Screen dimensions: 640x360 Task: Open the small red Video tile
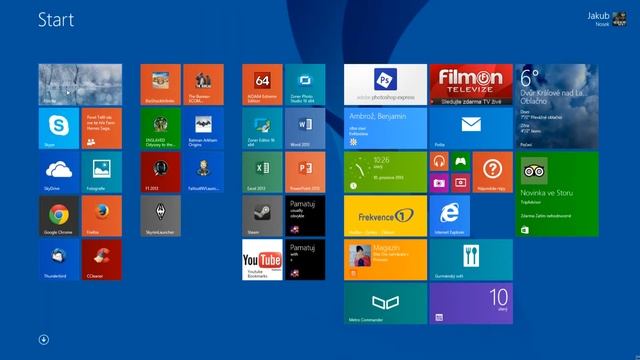pyautogui.click(x=460, y=183)
